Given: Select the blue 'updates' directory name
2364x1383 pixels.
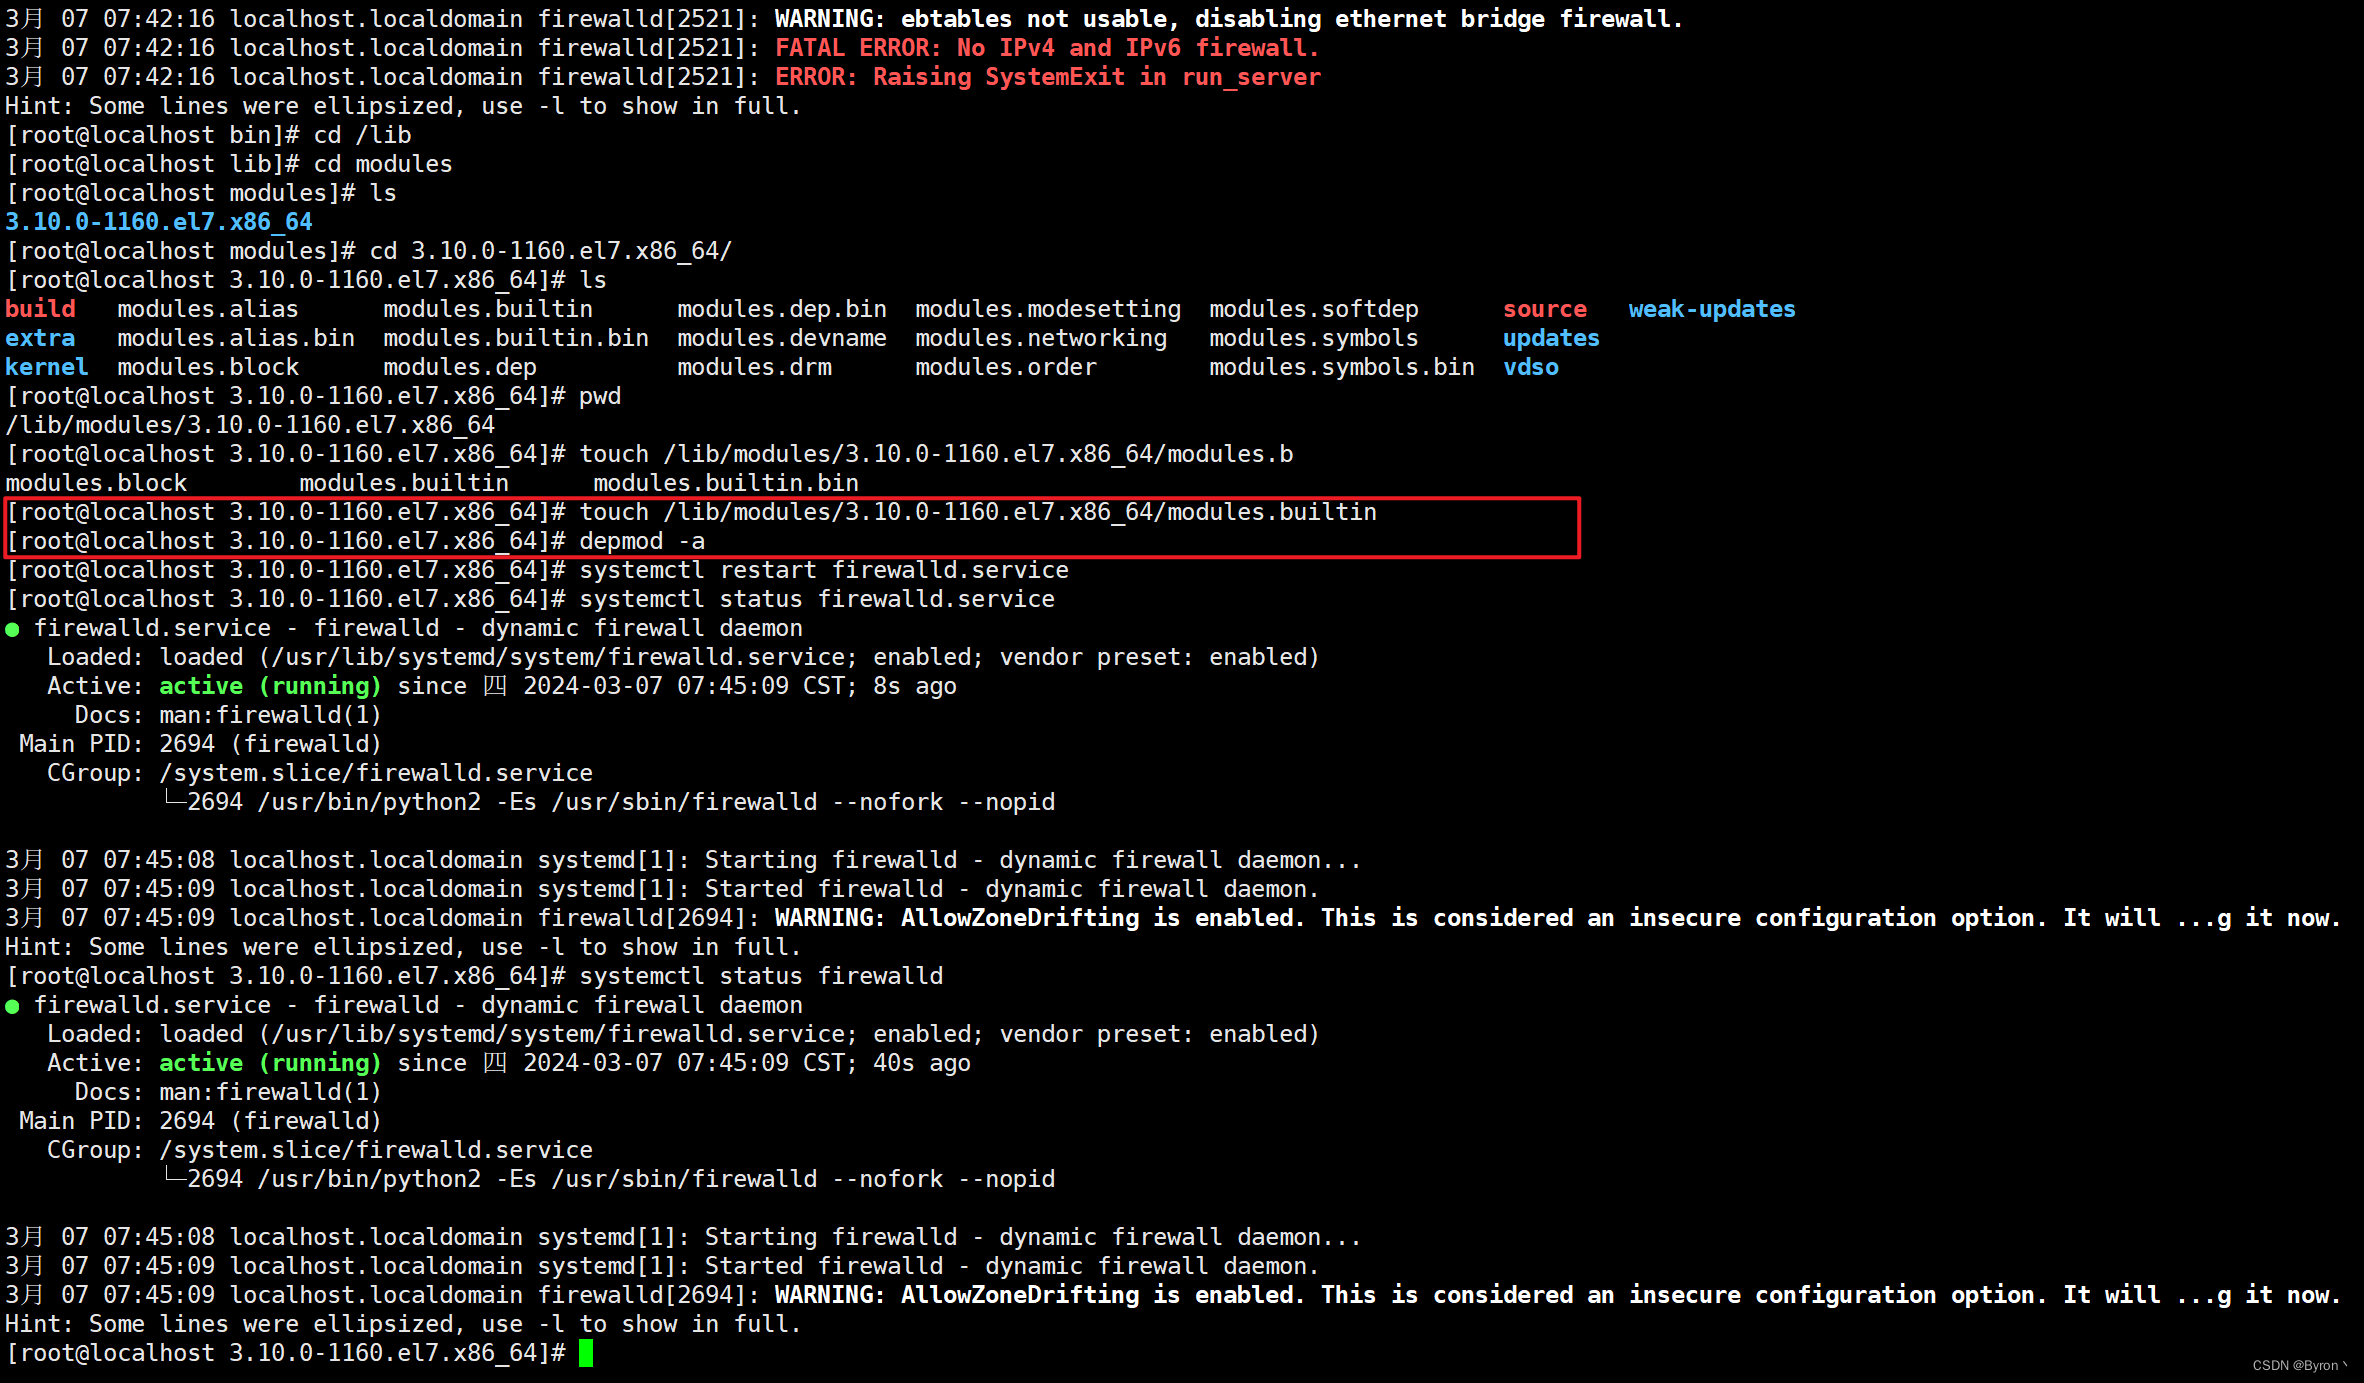Looking at the screenshot, I should (x=1551, y=338).
